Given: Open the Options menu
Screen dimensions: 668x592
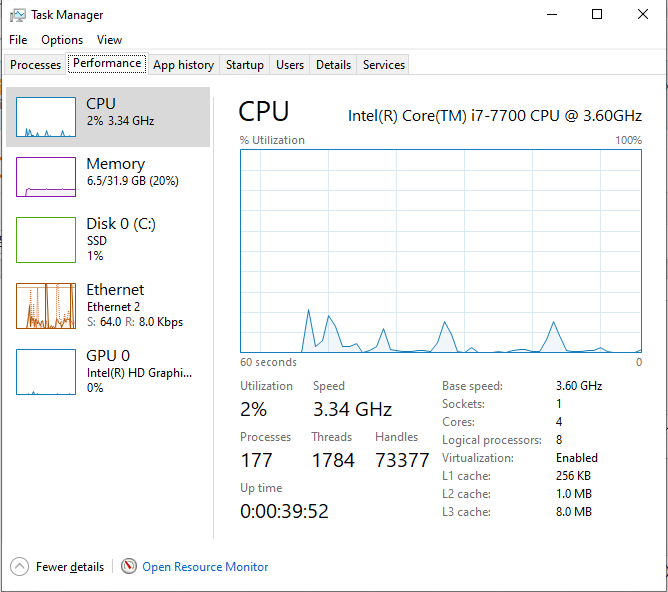Looking at the screenshot, I should (62, 40).
